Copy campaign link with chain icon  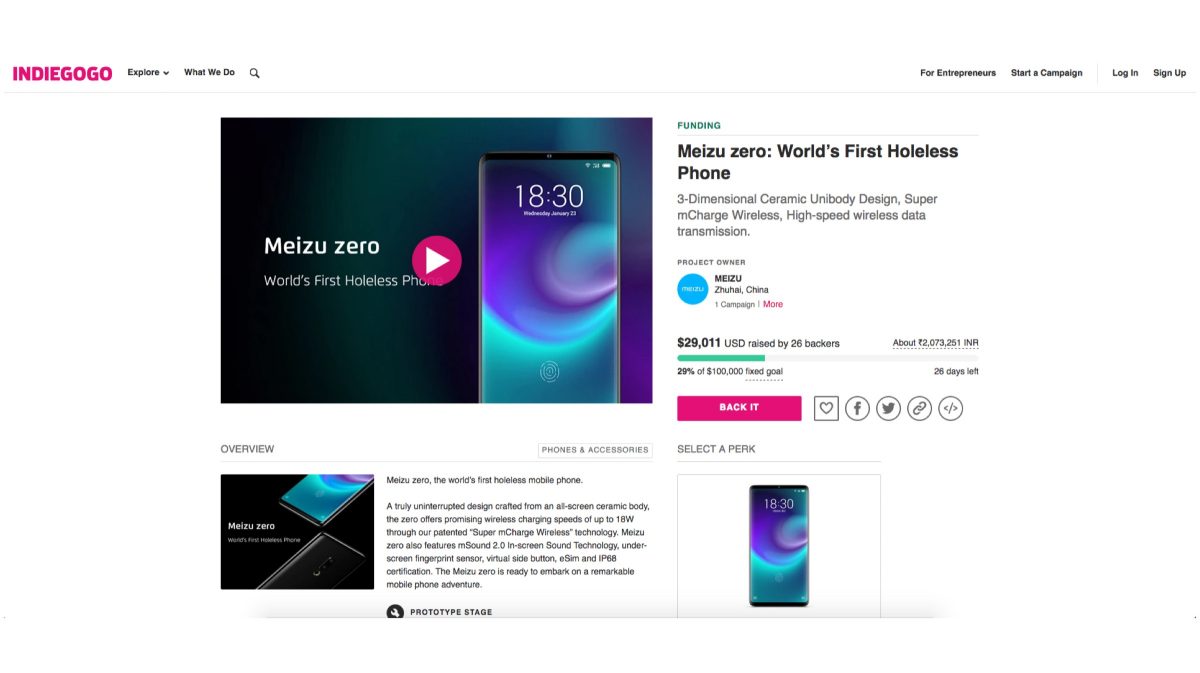pyautogui.click(x=919, y=408)
